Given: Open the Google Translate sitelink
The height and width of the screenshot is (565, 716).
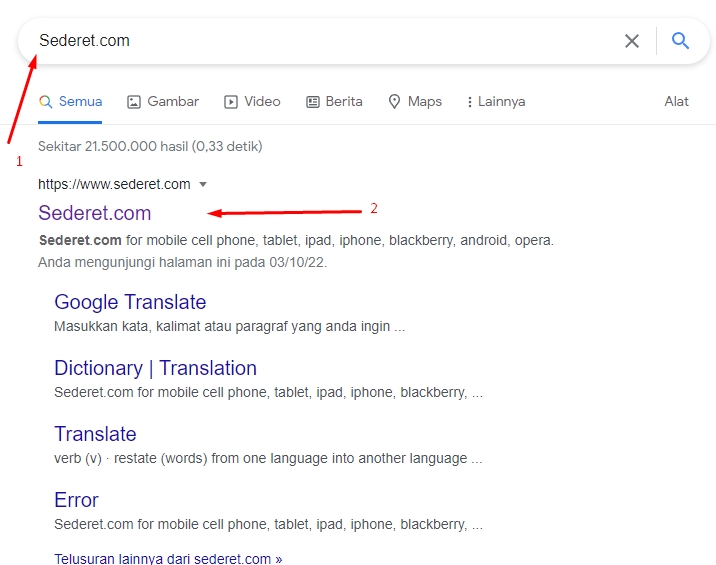Looking at the screenshot, I should tap(130, 302).
